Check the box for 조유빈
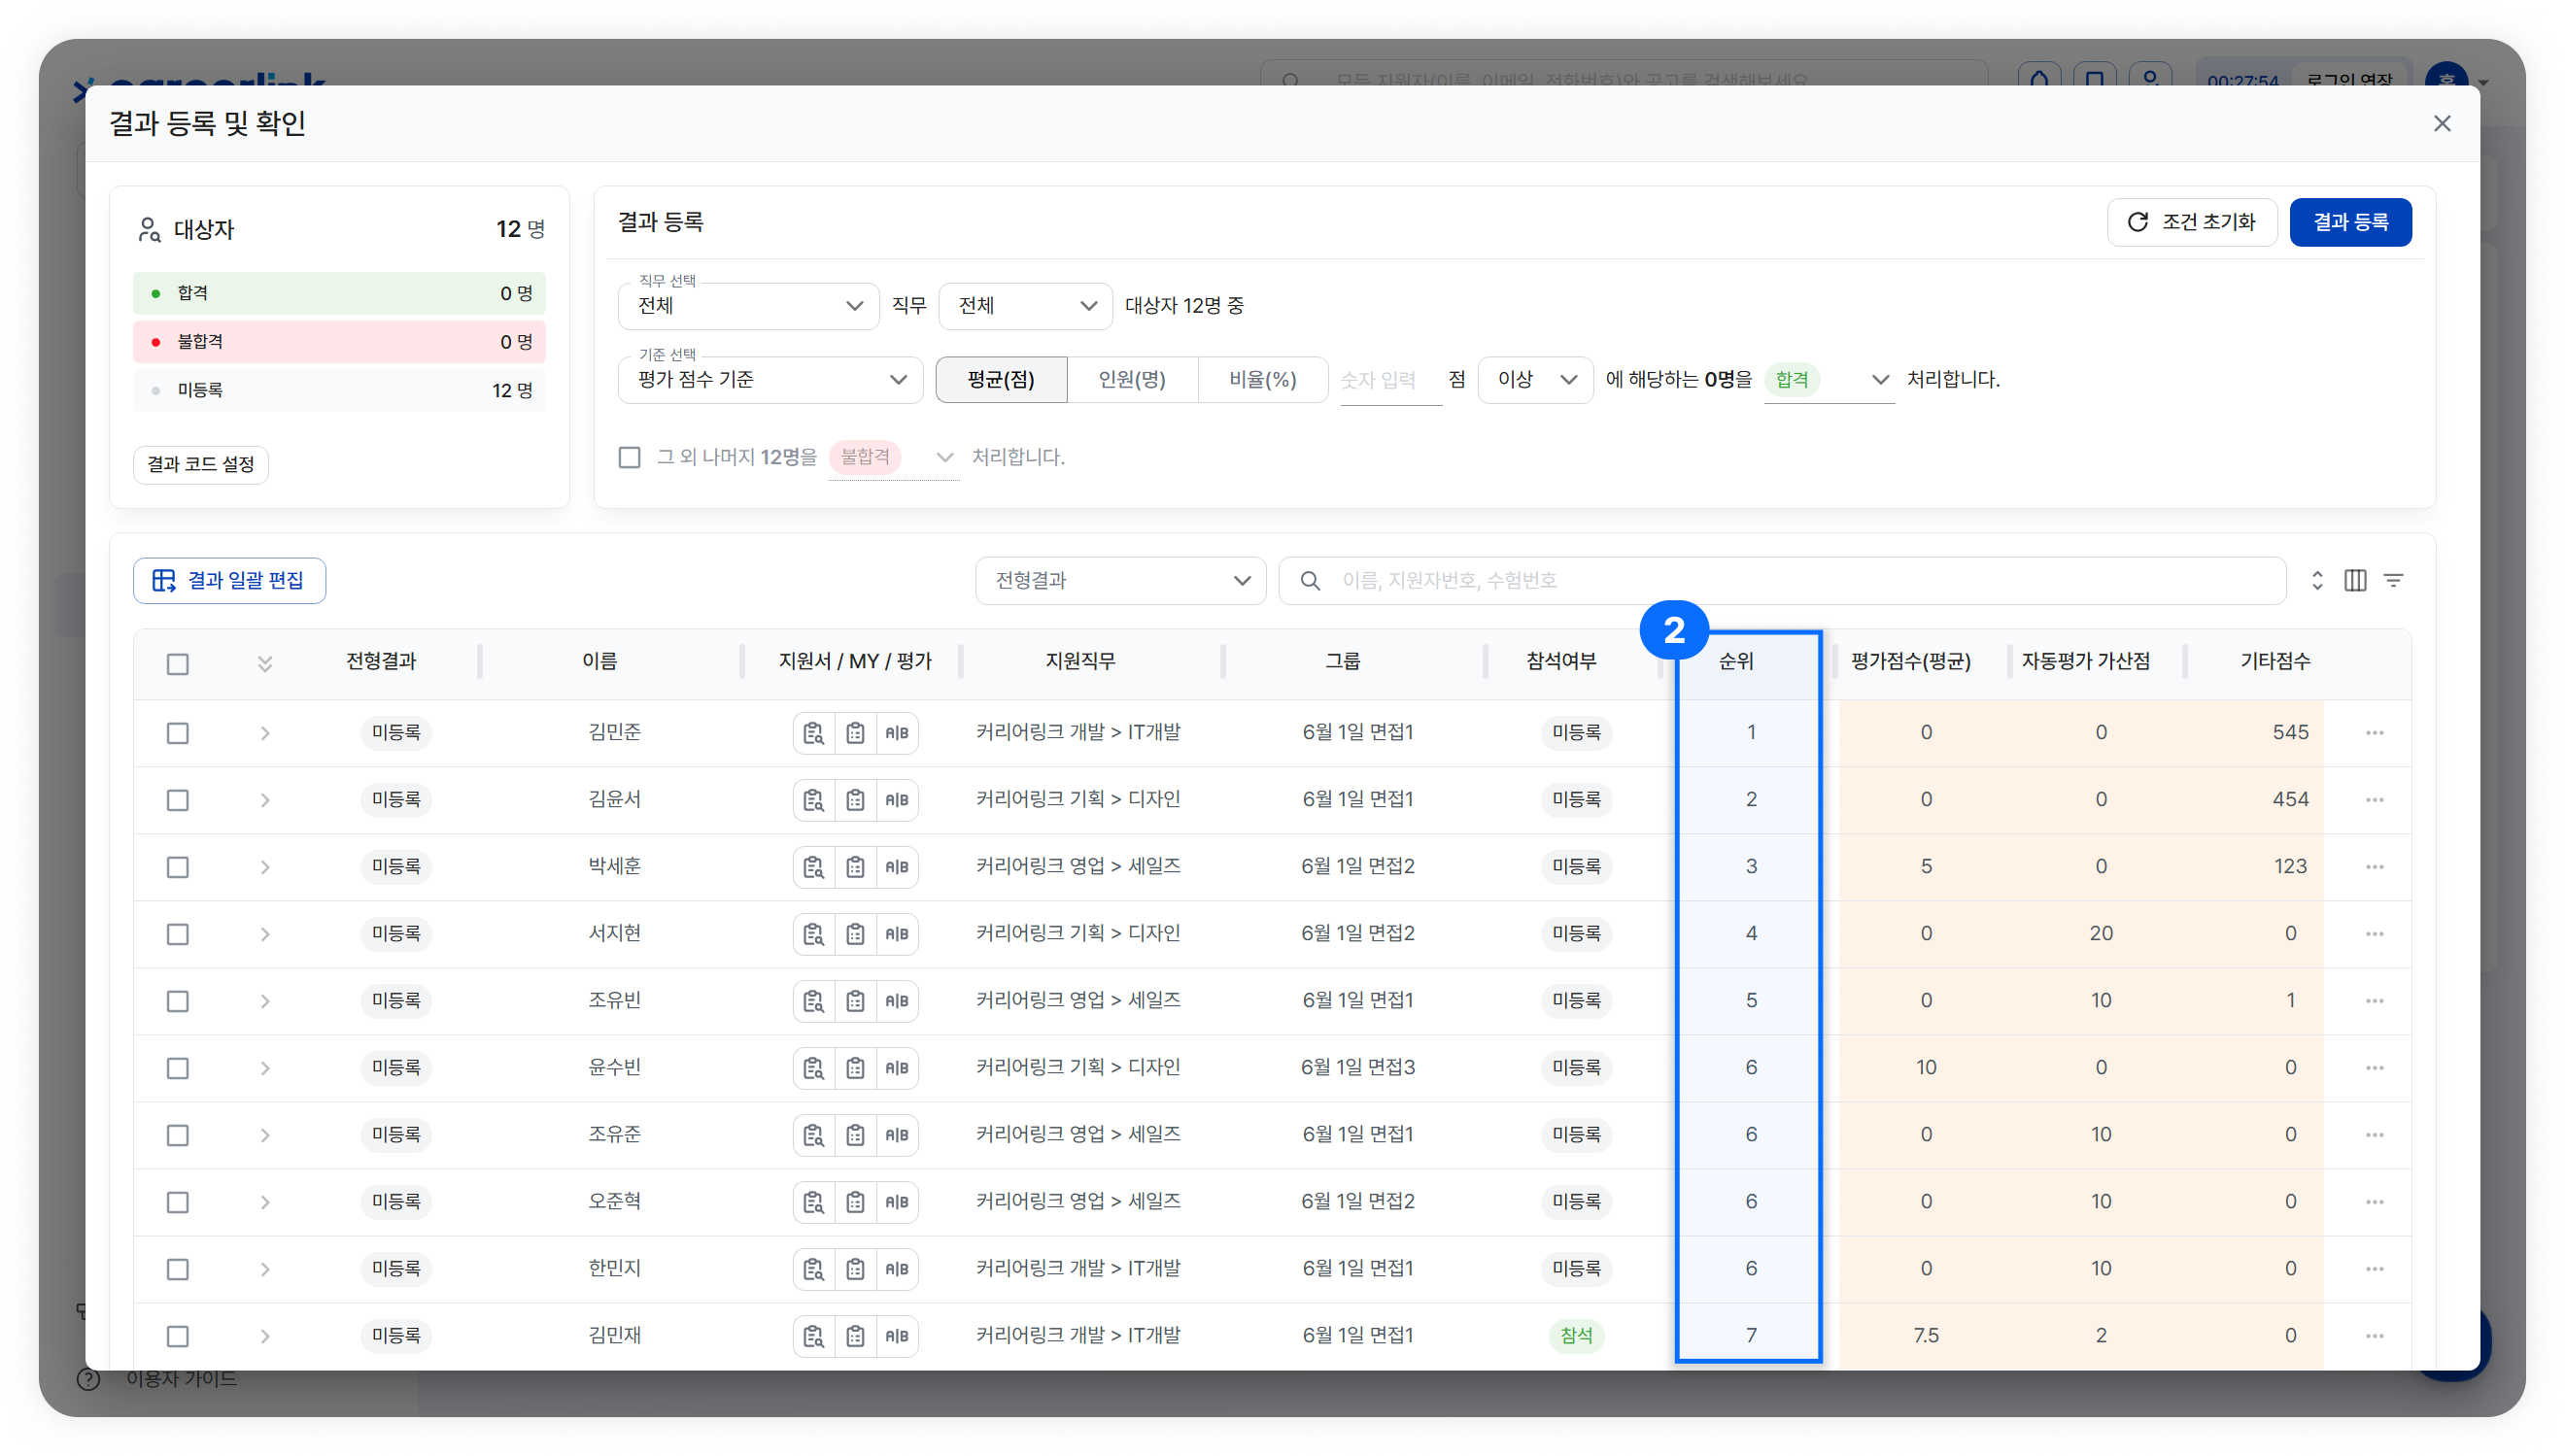The image size is (2565, 1456). coord(178,1001)
